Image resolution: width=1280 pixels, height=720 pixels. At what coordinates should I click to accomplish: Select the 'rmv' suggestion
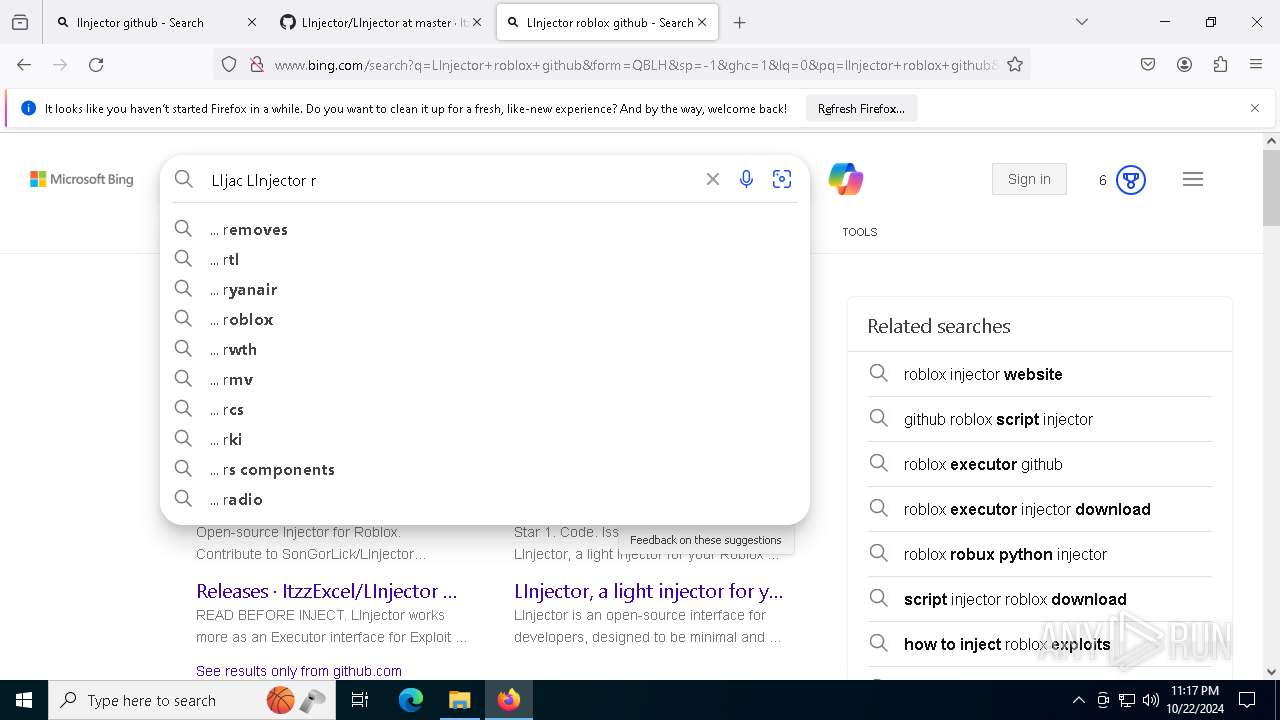(485, 379)
